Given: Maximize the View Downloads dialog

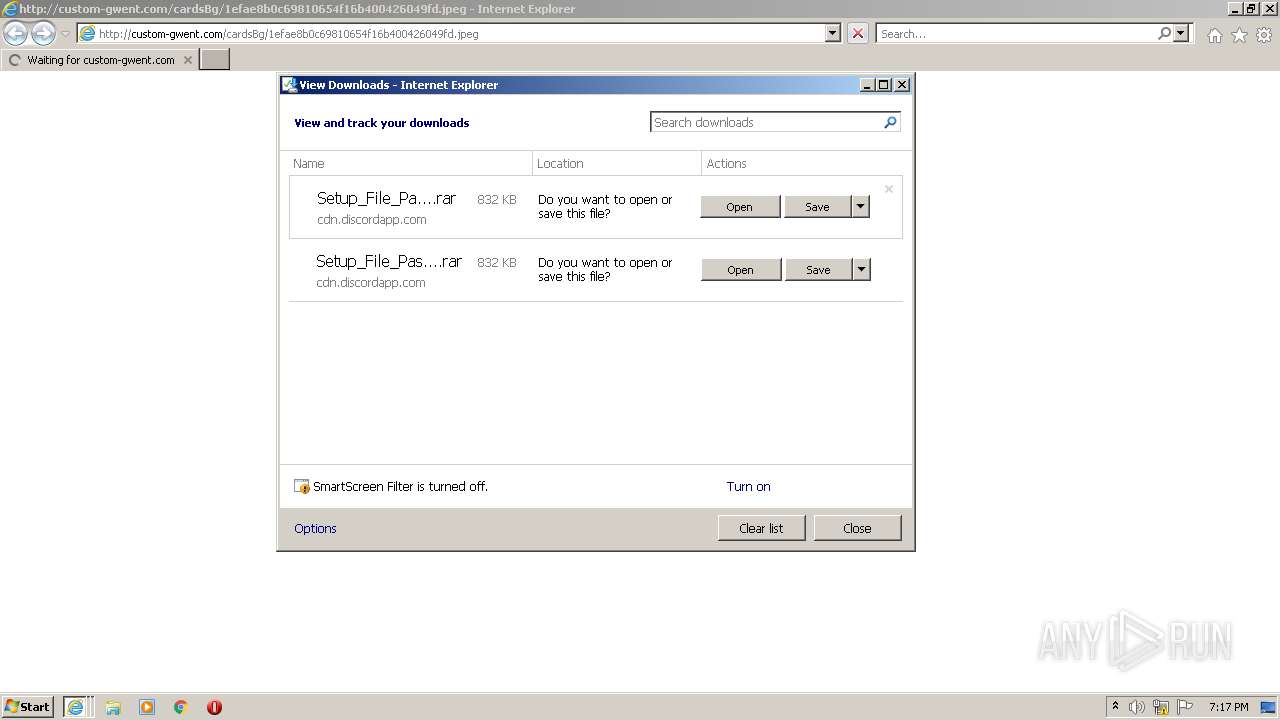Looking at the screenshot, I should tap(883, 85).
